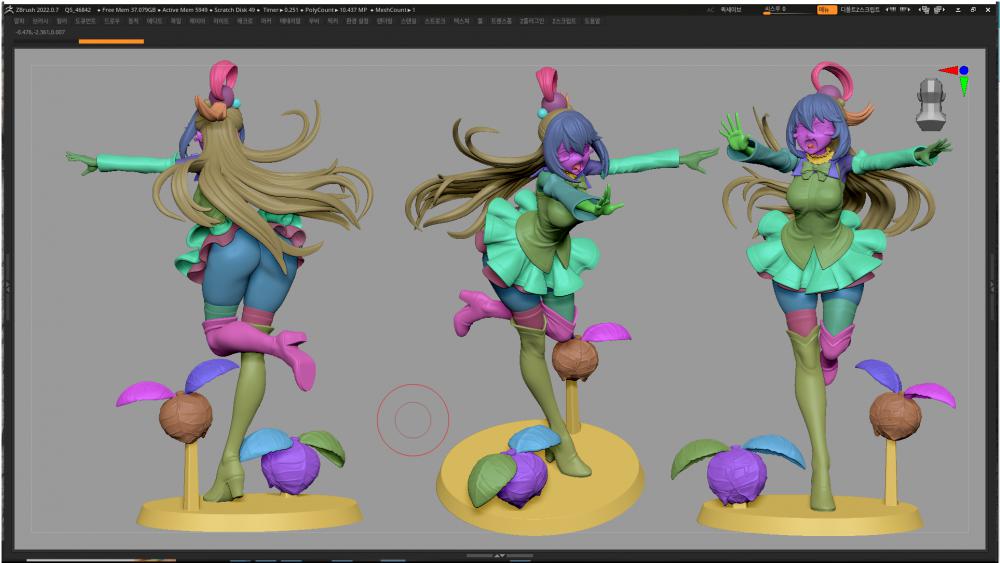Viewport: 1000px width, 563px height.
Task: Click the Timer 0.251 status text
Action: coord(281,10)
